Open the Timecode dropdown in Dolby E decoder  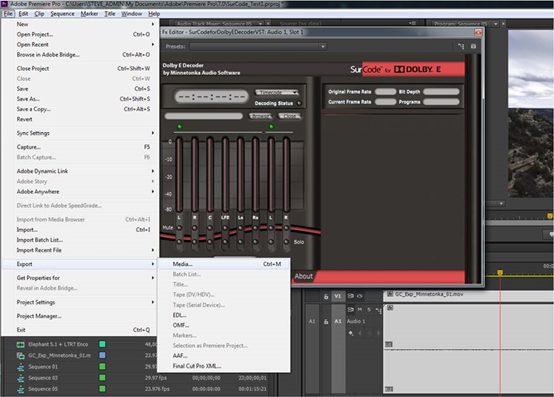click(277, 93)
